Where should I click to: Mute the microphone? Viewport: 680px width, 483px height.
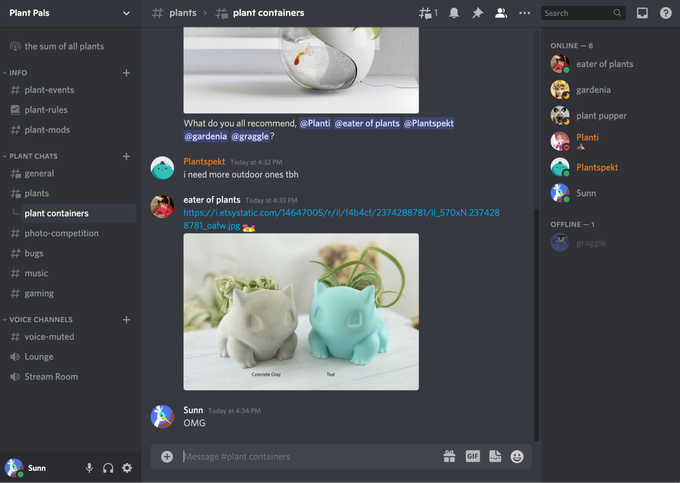click(89, 468)
